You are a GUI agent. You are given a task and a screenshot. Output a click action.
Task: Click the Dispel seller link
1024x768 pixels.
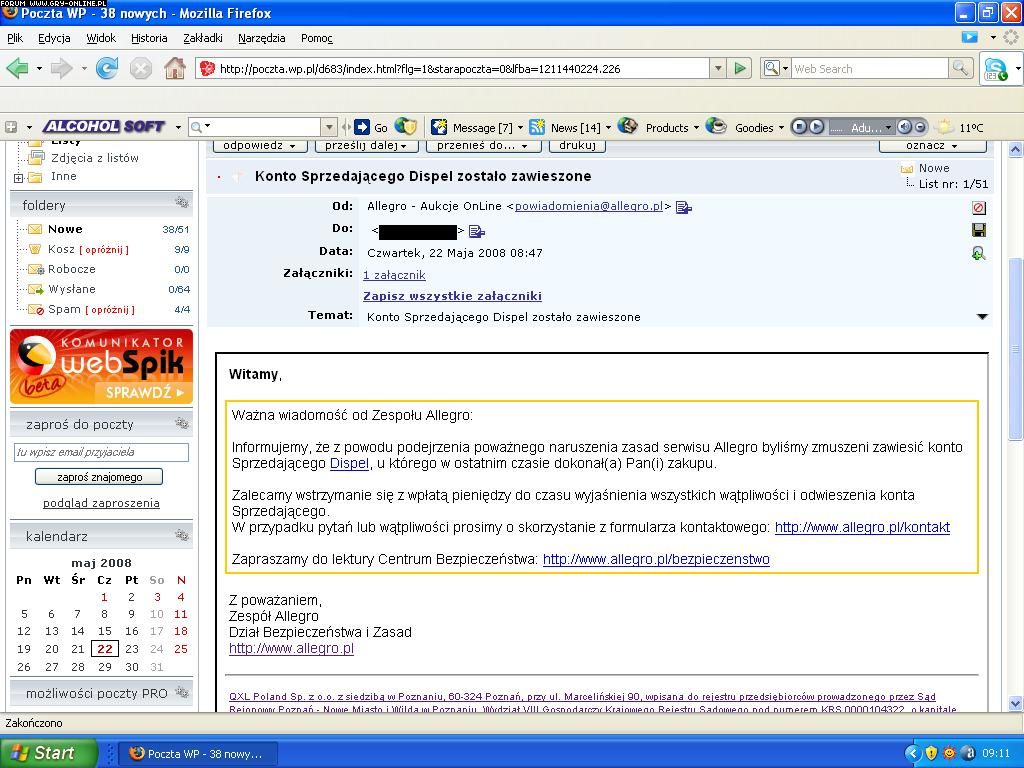click(349, 464)
